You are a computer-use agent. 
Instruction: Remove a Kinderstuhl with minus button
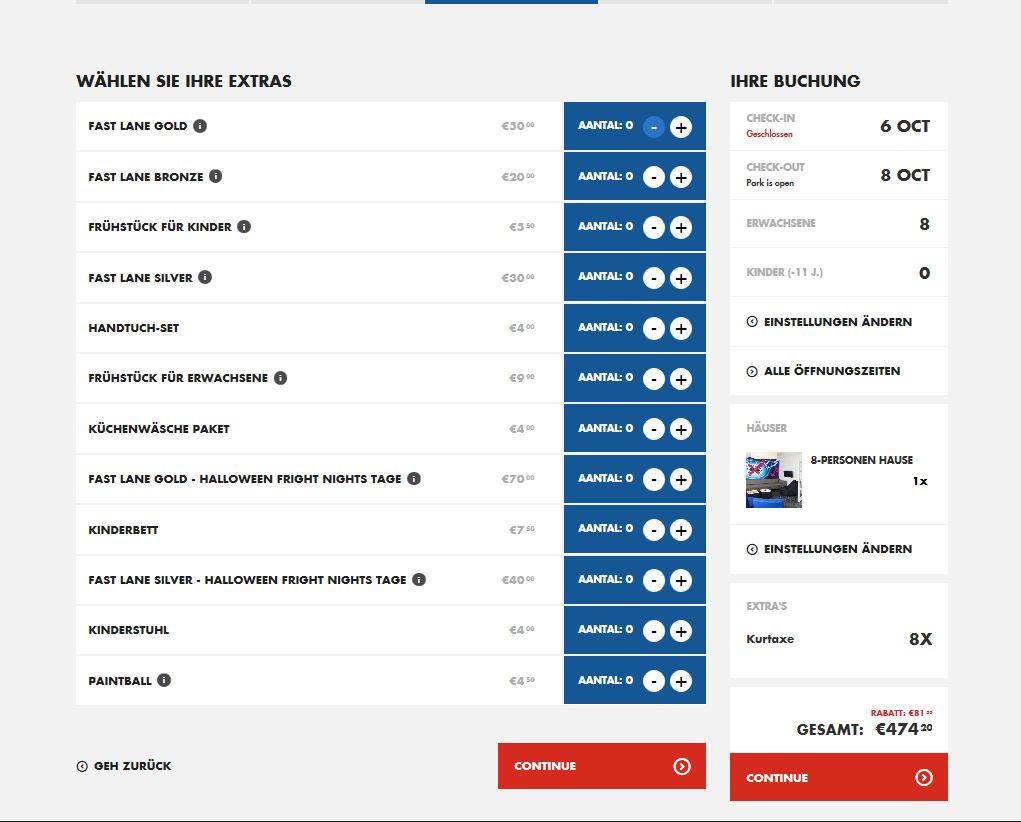click(654, 631)
